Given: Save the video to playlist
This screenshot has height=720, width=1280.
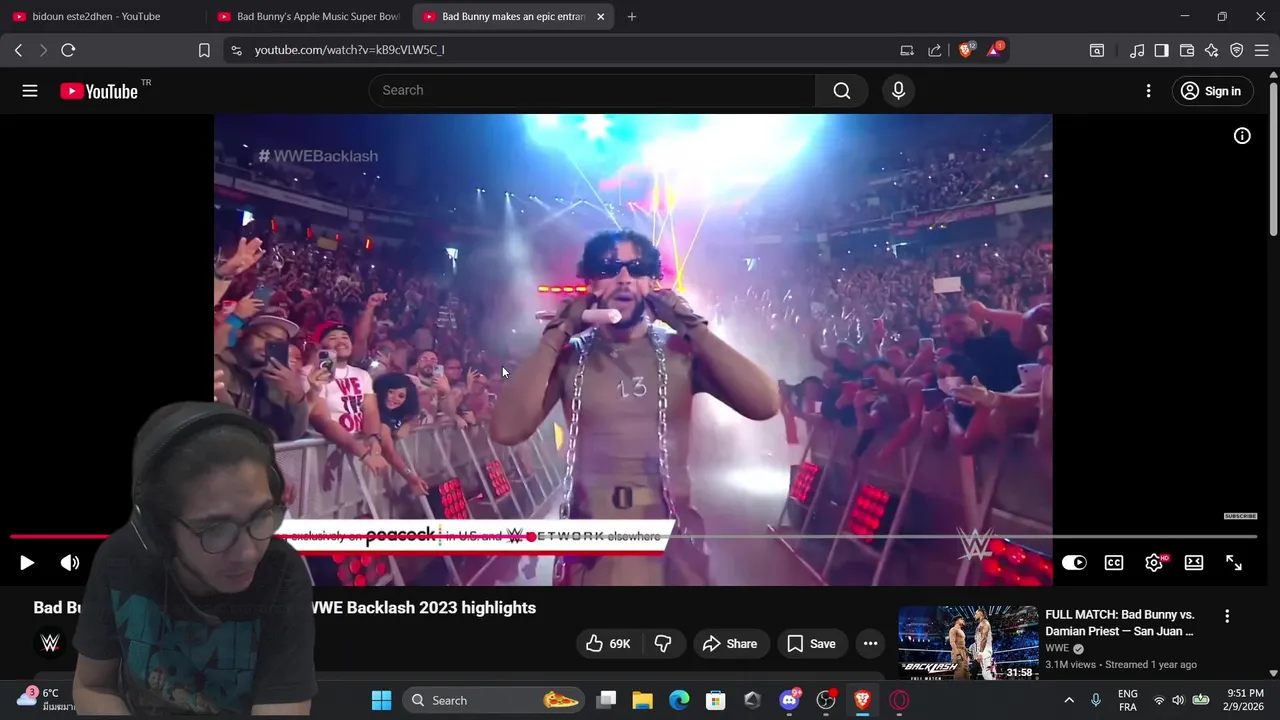Looking at the screenshot, I should pyautogui.click(x=812, y=644).
